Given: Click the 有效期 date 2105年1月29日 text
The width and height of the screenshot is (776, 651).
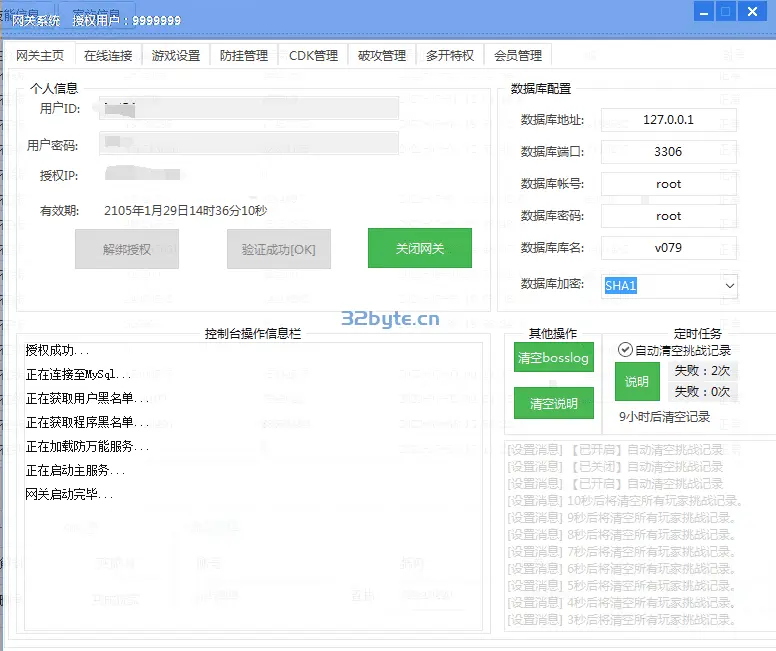Looking at the screenshot, I should click(186, 211).
